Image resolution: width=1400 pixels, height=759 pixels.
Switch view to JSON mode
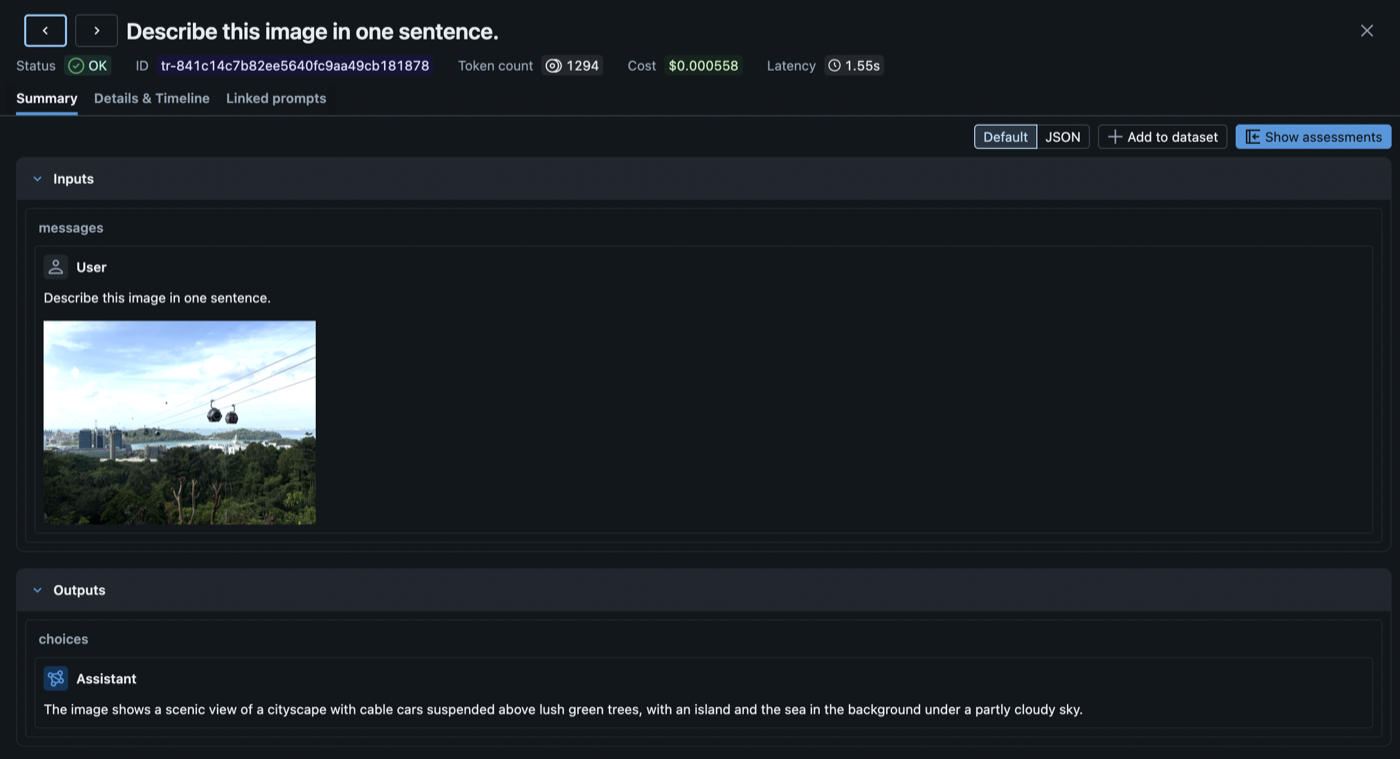[x=1062, y=137]
